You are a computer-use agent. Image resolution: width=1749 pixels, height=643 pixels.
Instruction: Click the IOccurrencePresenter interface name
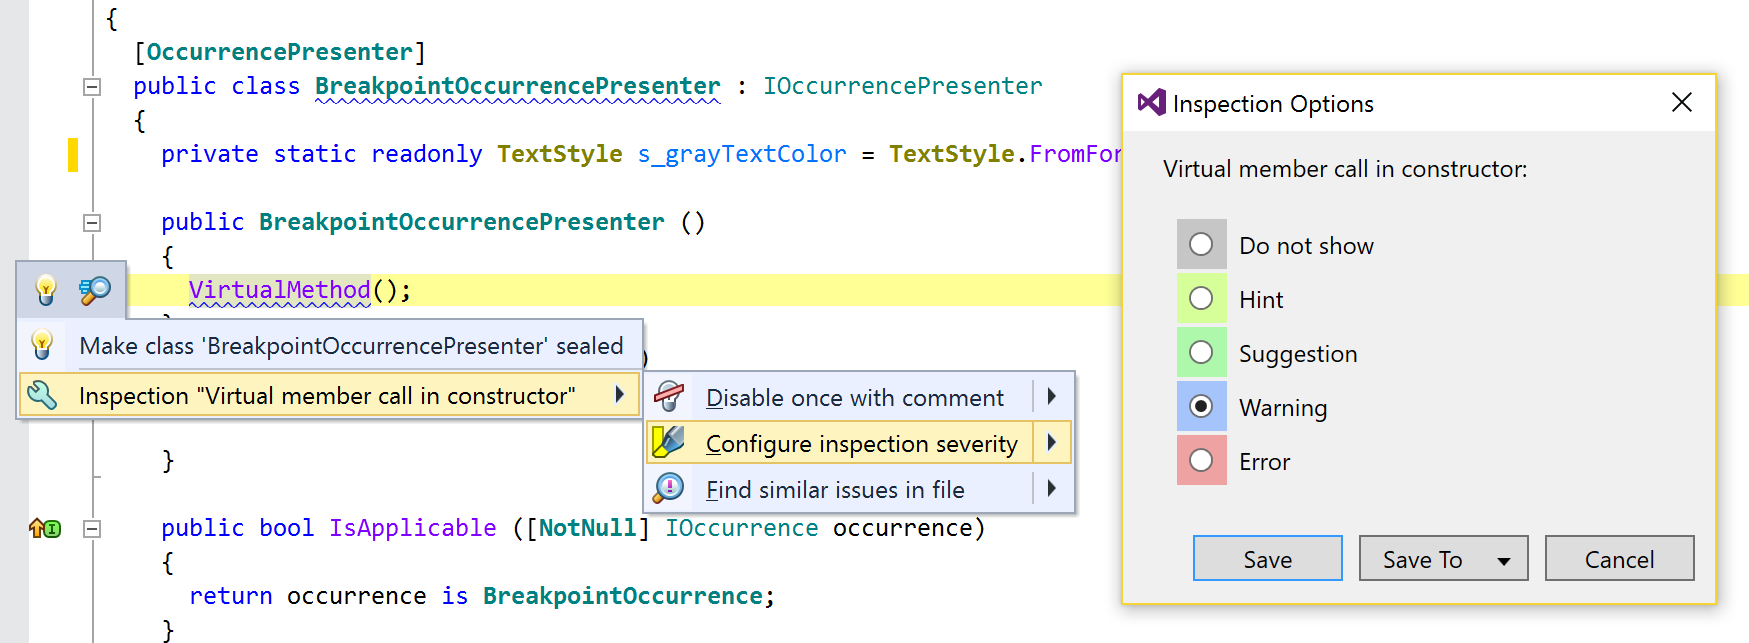(903, 86)
